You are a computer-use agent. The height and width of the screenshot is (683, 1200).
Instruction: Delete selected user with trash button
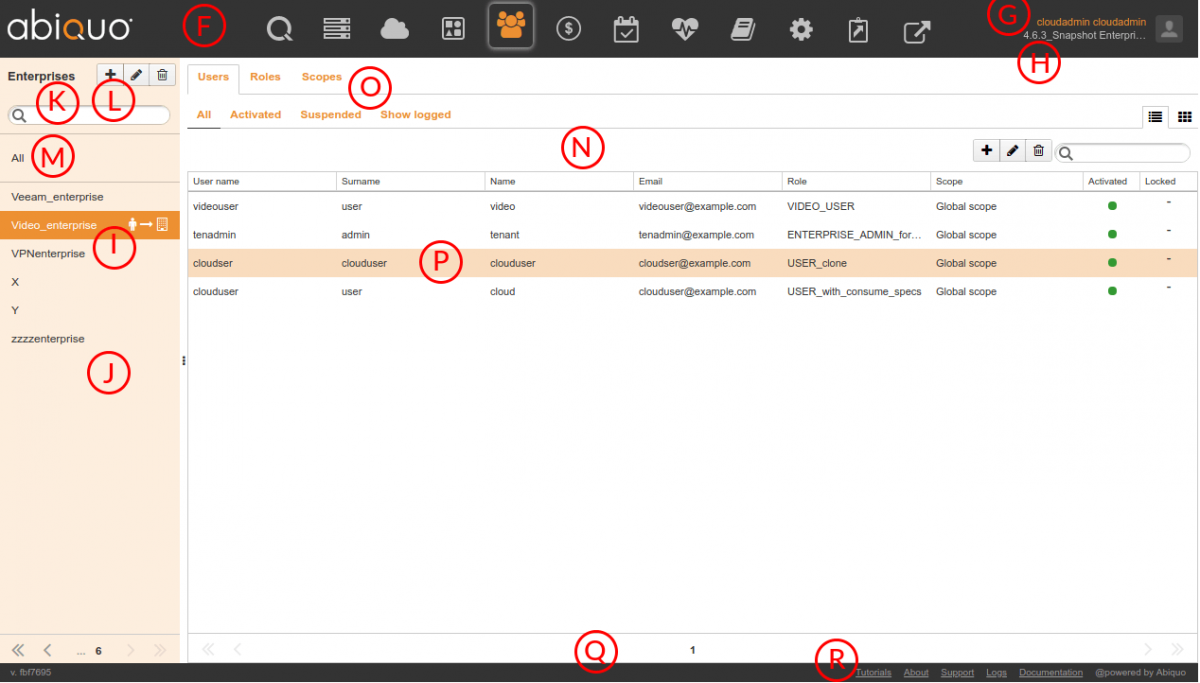pyautogui.click(x=1039, y=150)
